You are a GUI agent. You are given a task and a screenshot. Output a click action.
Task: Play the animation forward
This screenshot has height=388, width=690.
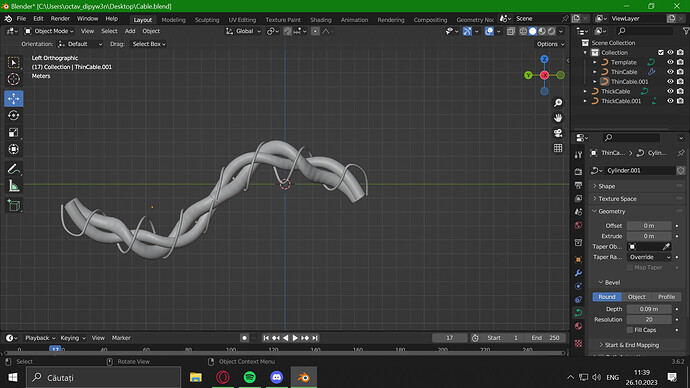pos(295,338)
